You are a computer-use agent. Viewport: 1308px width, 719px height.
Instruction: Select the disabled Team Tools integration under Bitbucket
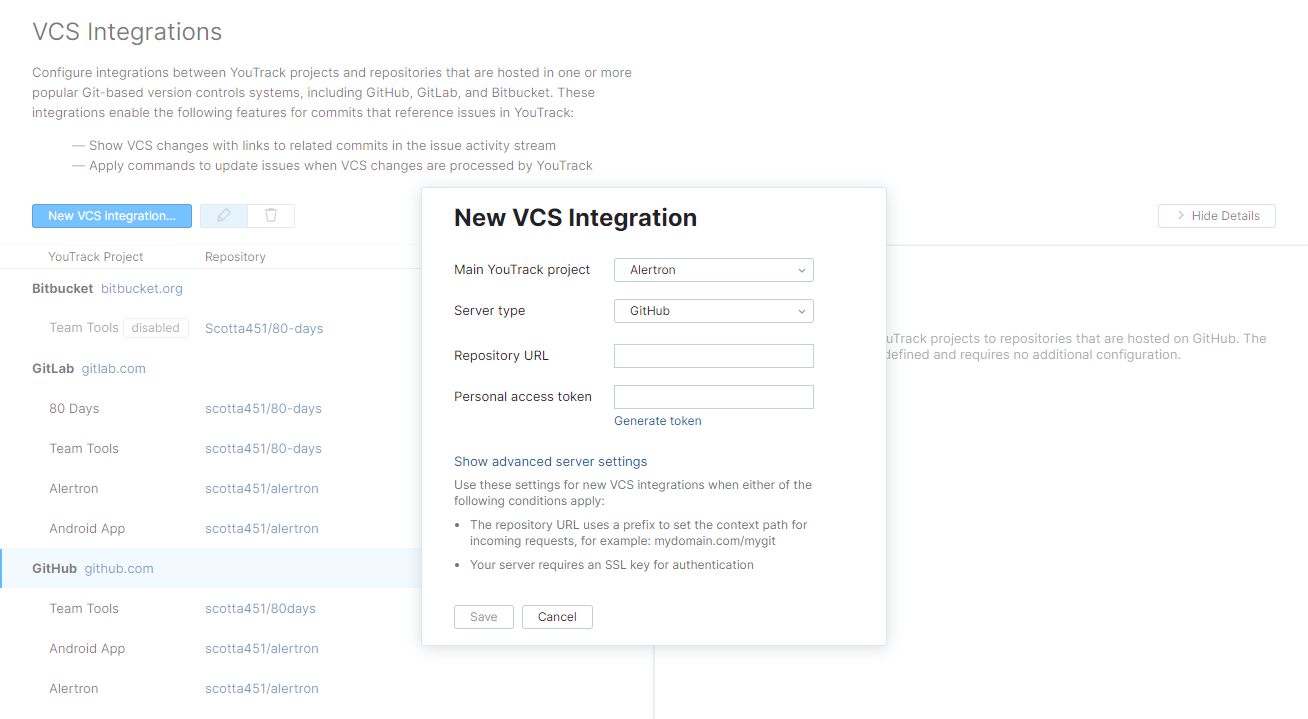coord(84,327)
